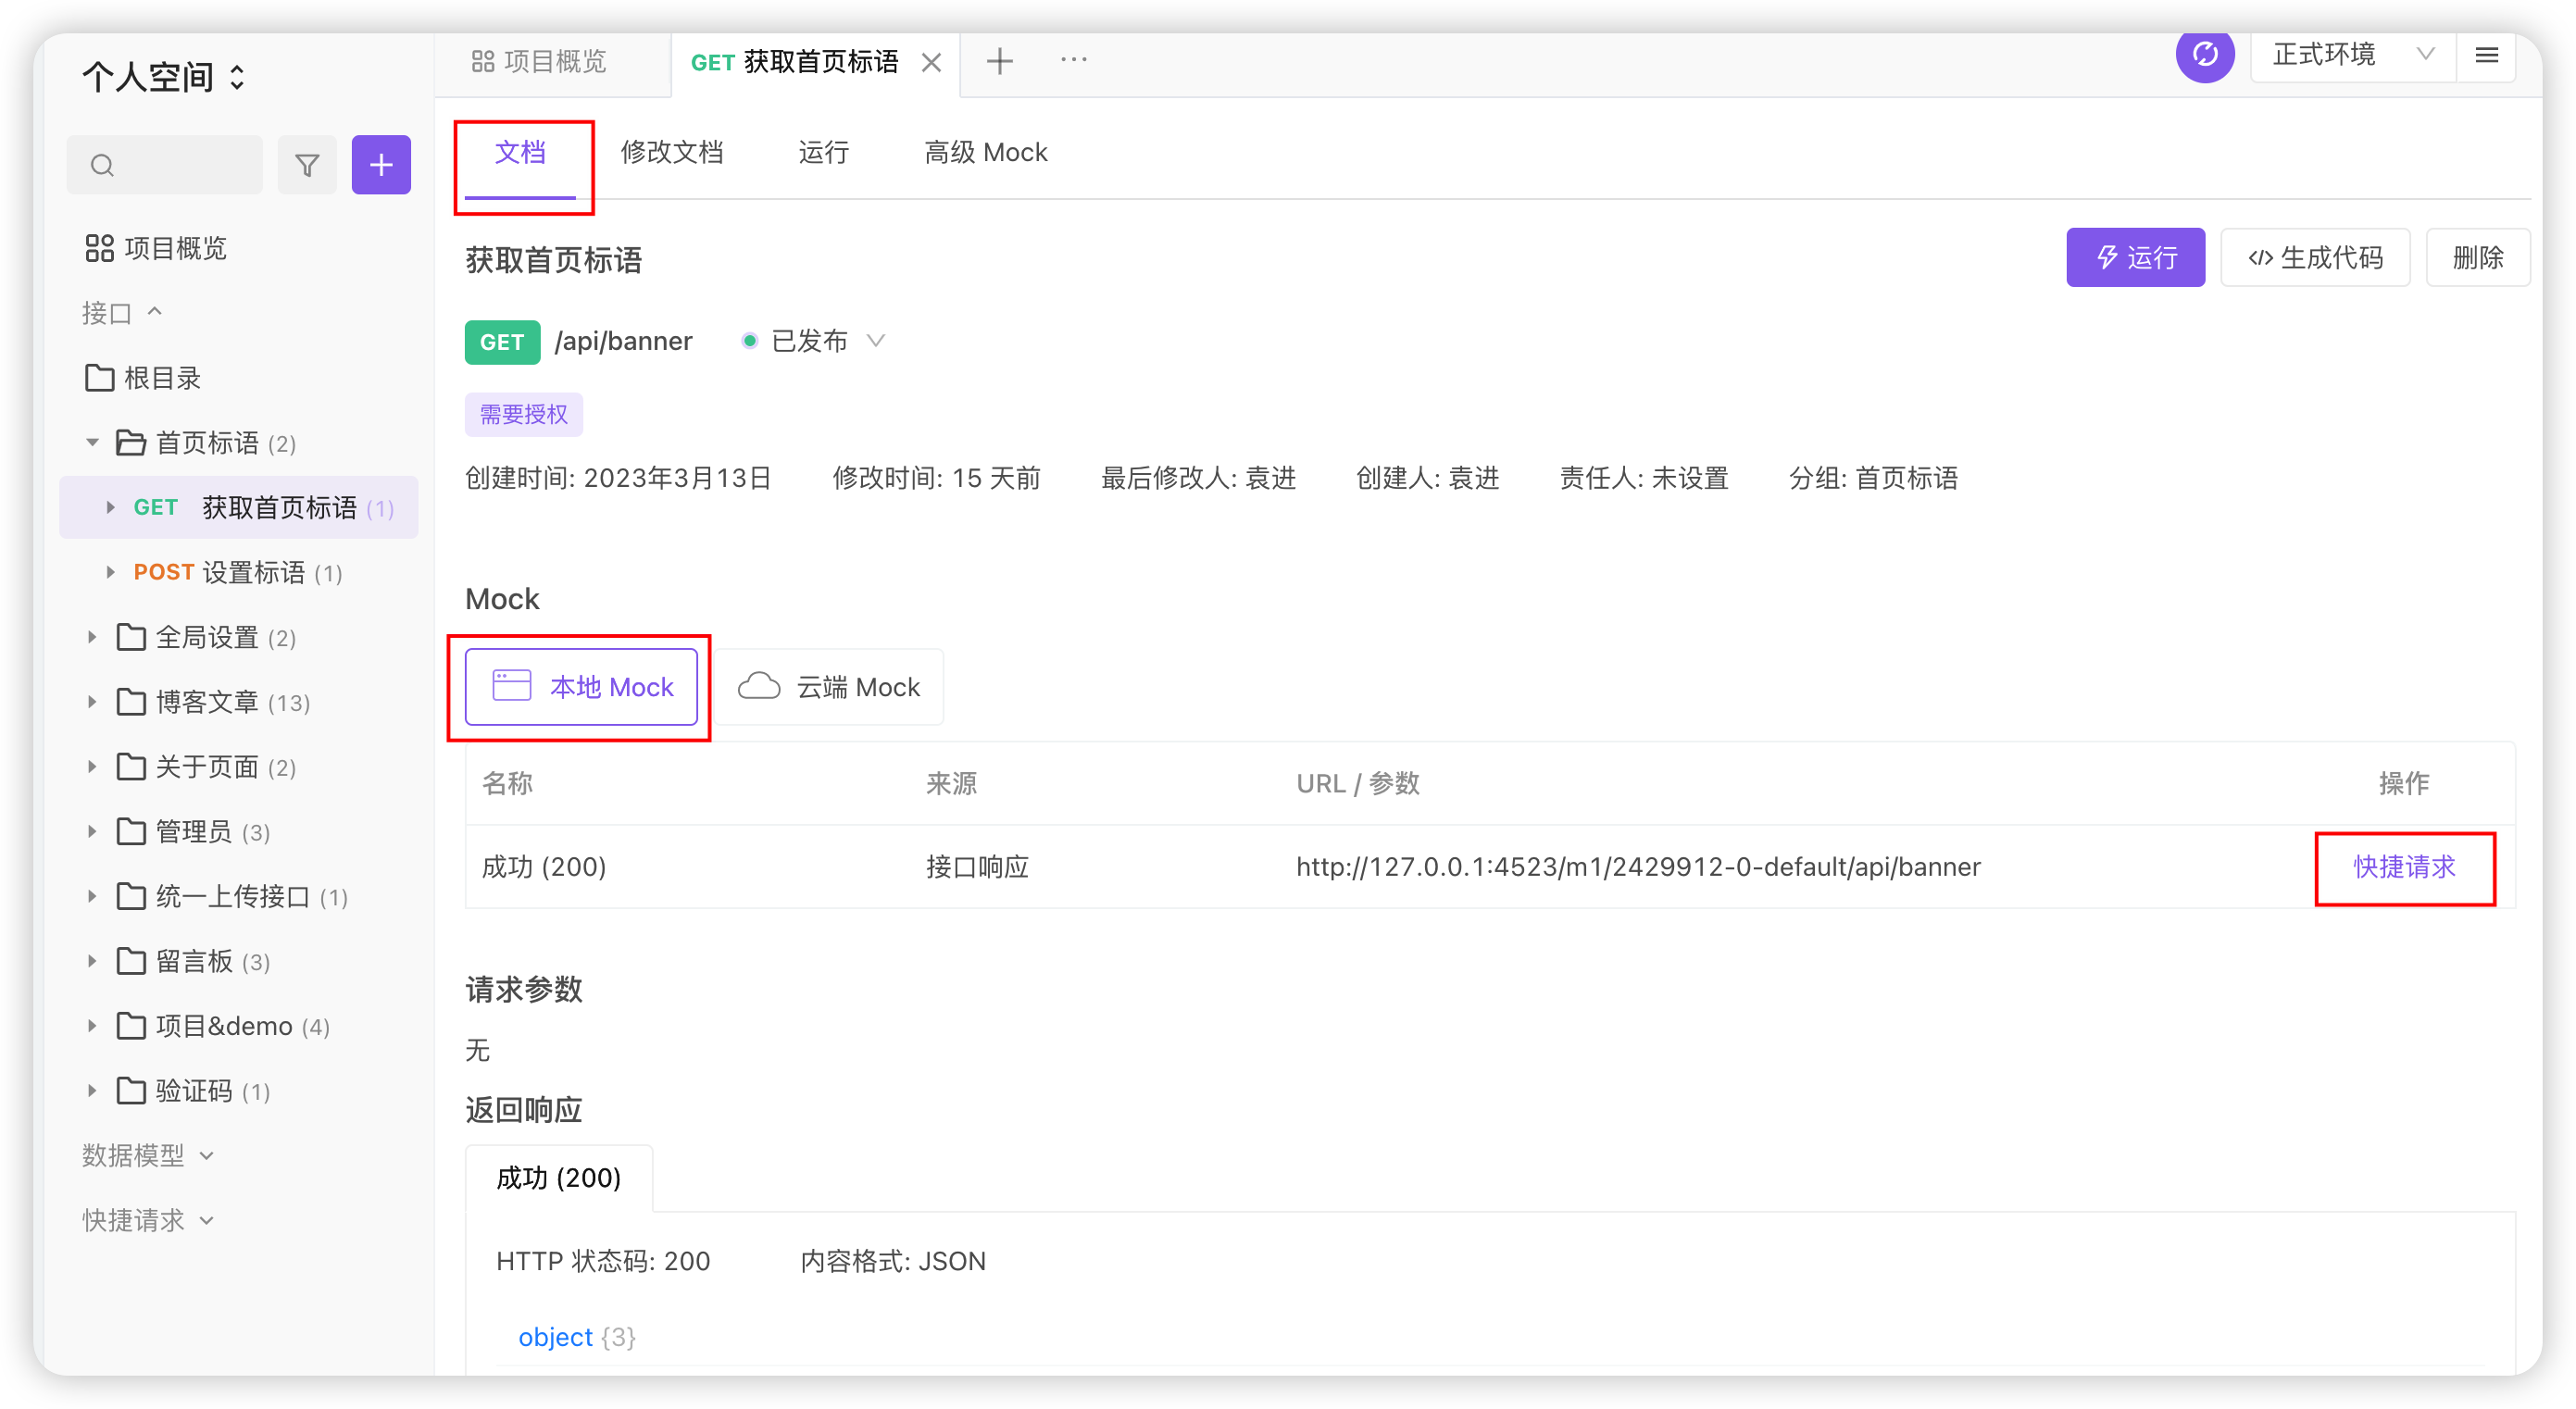Select the 成功 (200) response tab
This screenshot has height=1409, width=2576.
(x=558, y=1178)
